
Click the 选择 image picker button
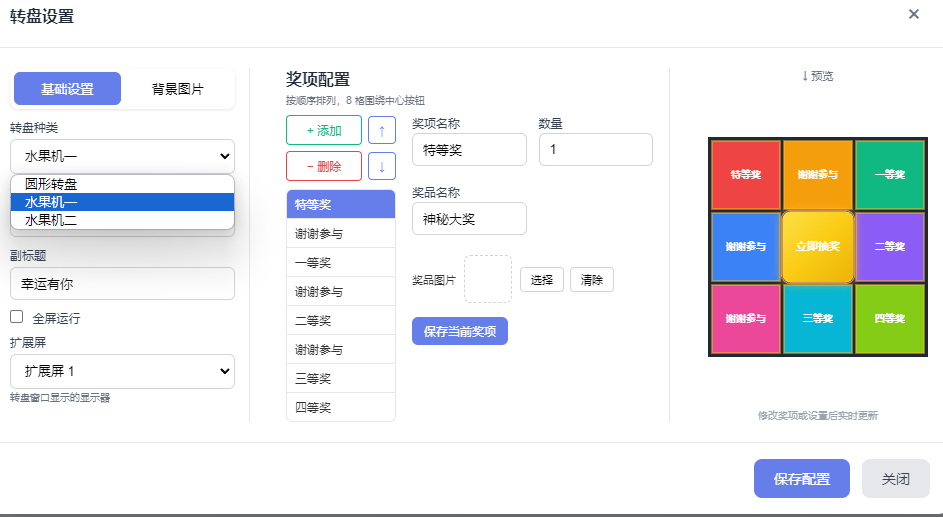[x=542, y=280]
